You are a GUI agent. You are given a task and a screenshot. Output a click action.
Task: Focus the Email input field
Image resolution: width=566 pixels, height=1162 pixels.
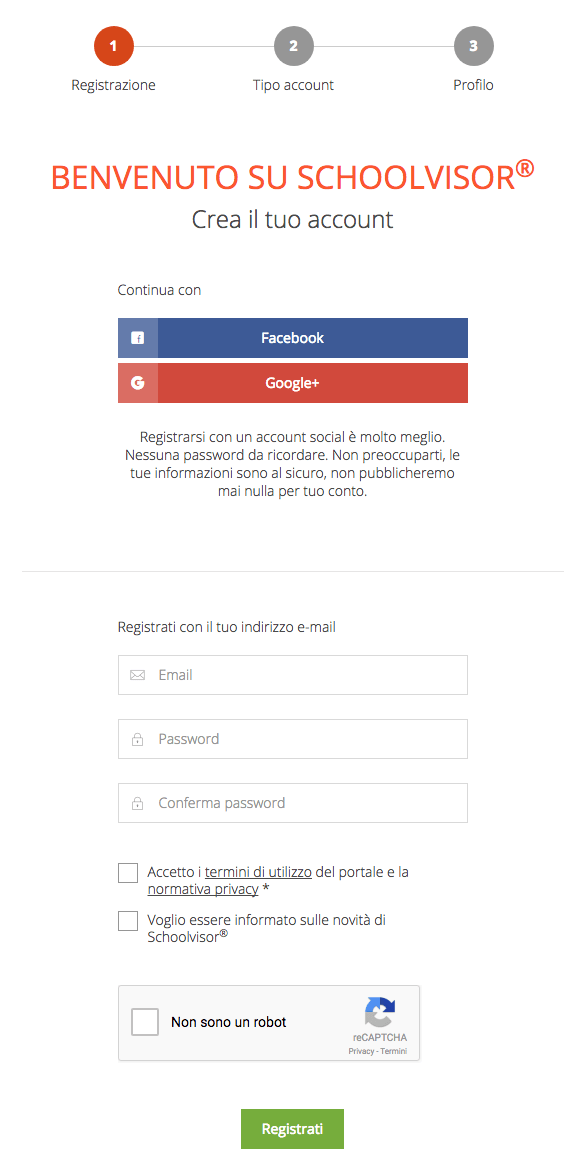[x=293, y=675]
